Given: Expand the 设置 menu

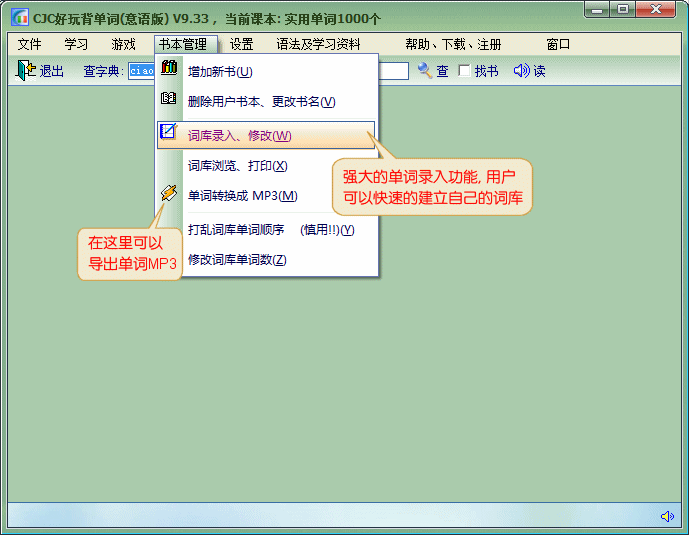Looking at the screenshot, I should point(241,44).
